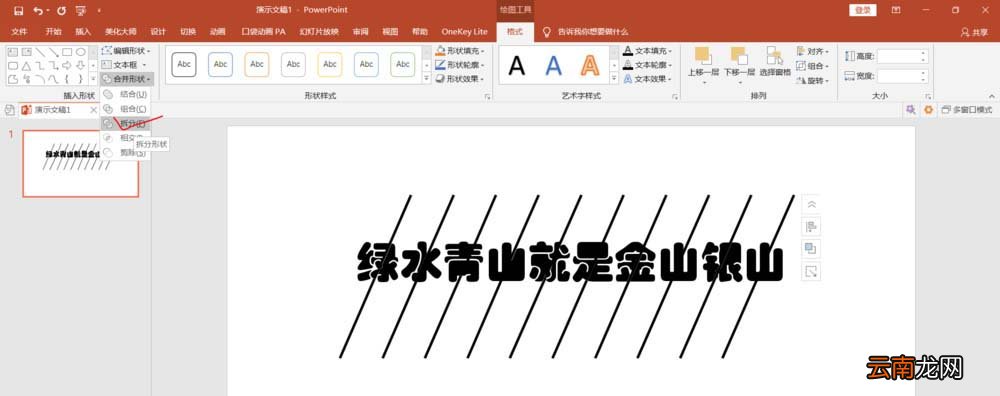Select the down arrow shape
The width and height of the screenshot is (1000, 396).
pos(80,66)
